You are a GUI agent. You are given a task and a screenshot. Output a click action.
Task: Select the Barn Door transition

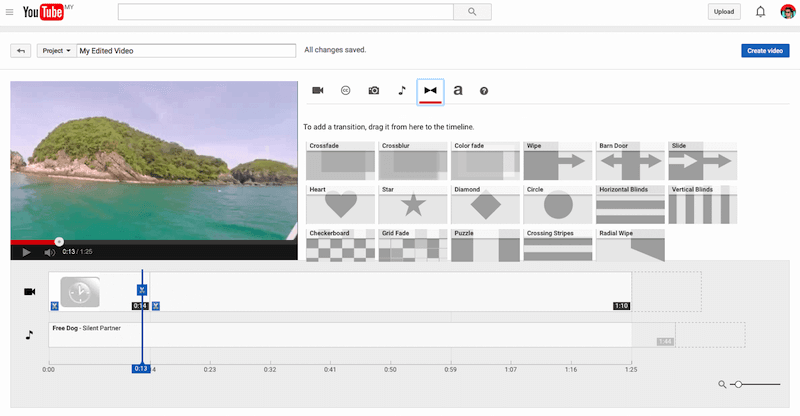[x=630, y=161]
